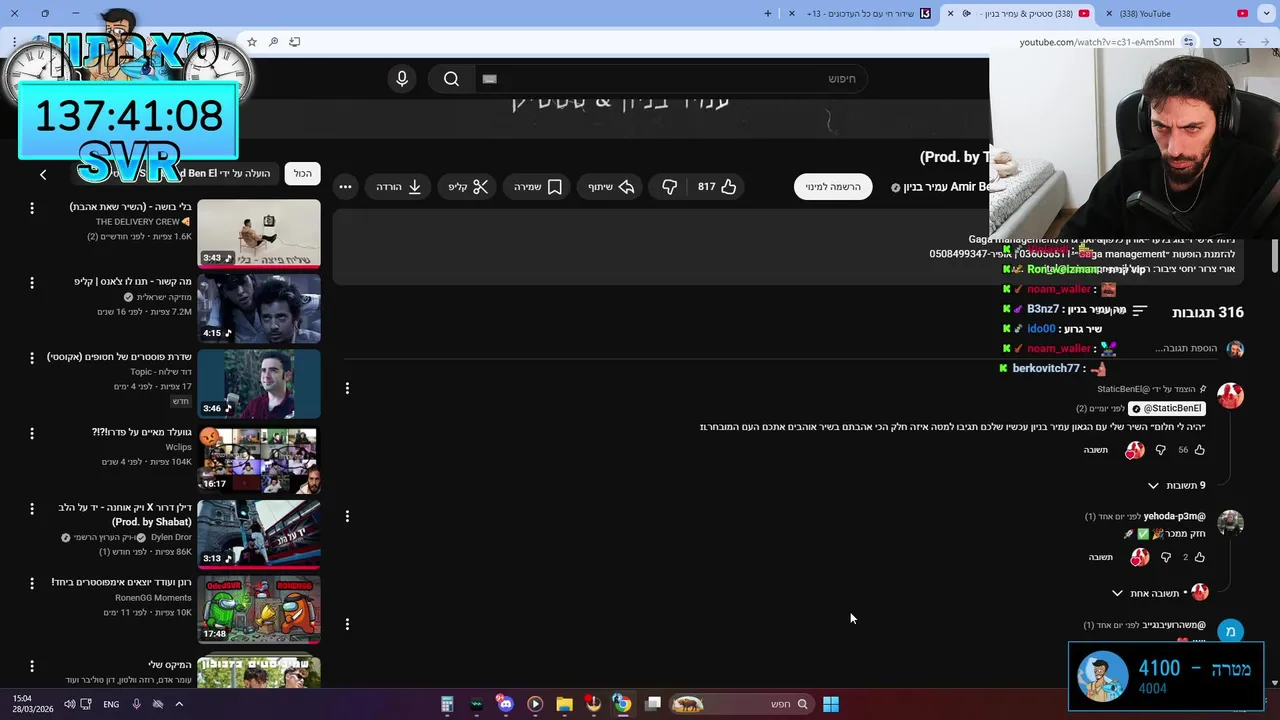
Task: Open thumbnail of 'מה קשור - תנו לו צ'אנס' video
Action: pos(259,309)
